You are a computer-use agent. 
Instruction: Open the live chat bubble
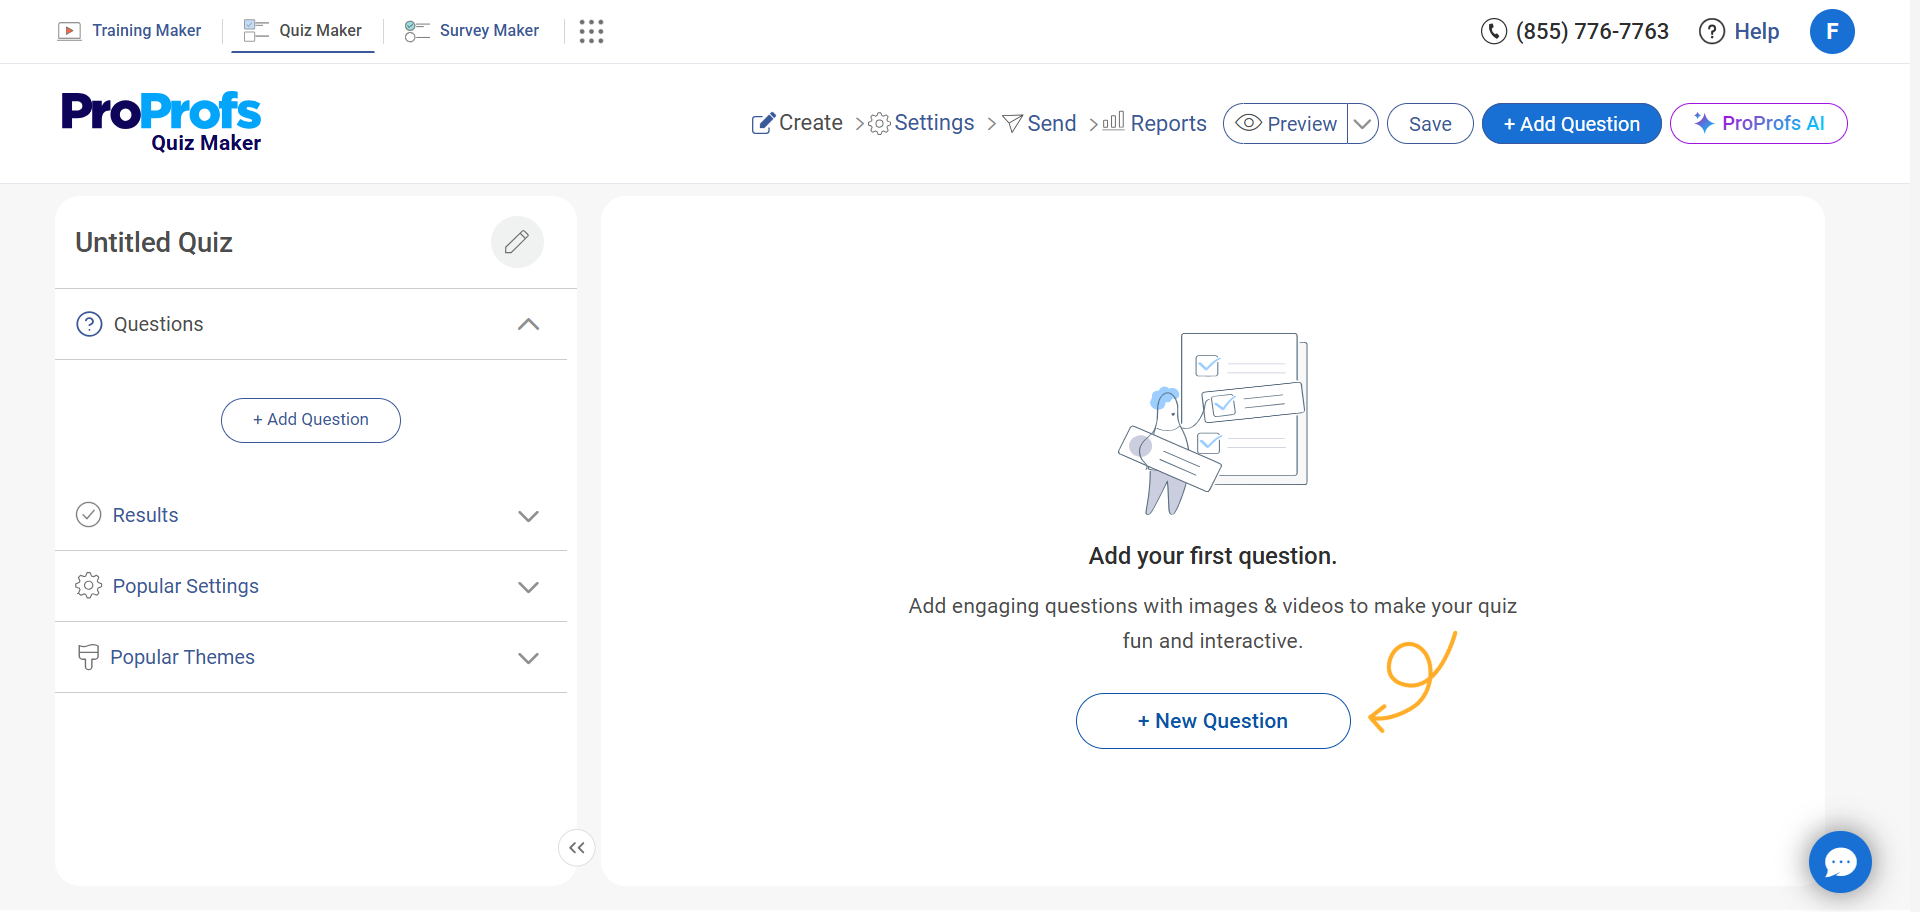[1839, 861]
